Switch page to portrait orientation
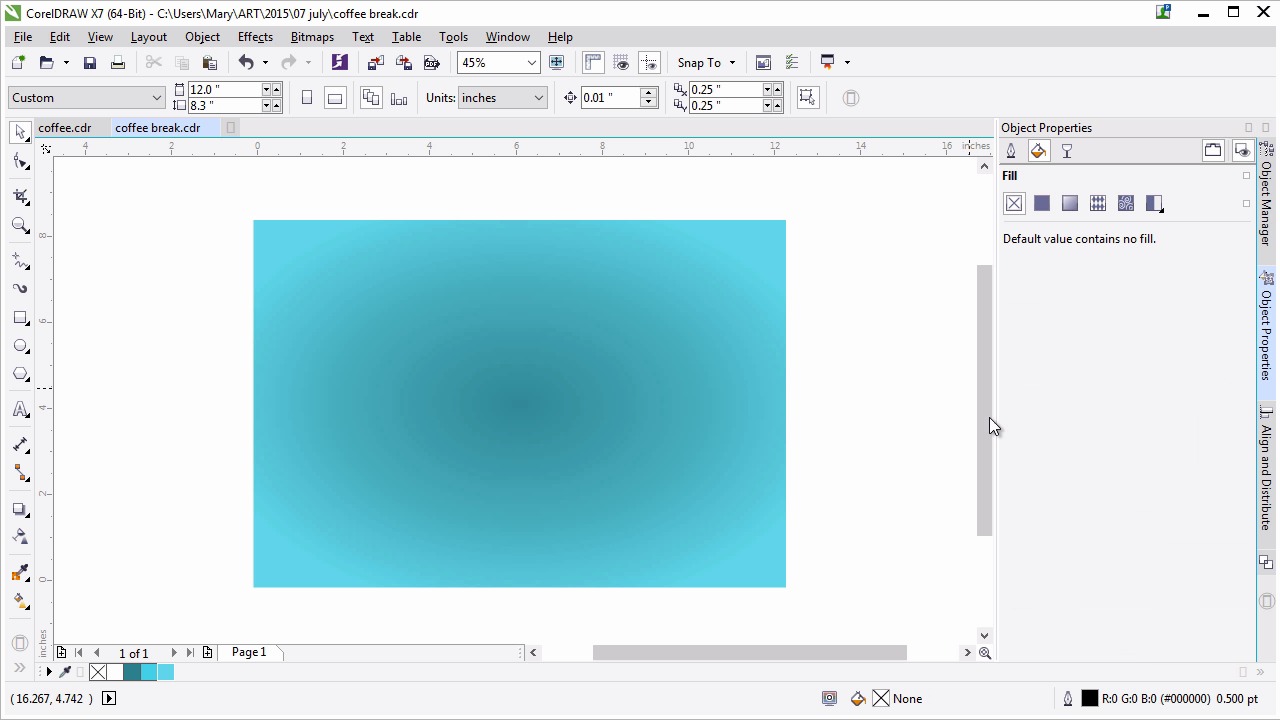1280x720 pixels. coord(307,98)
